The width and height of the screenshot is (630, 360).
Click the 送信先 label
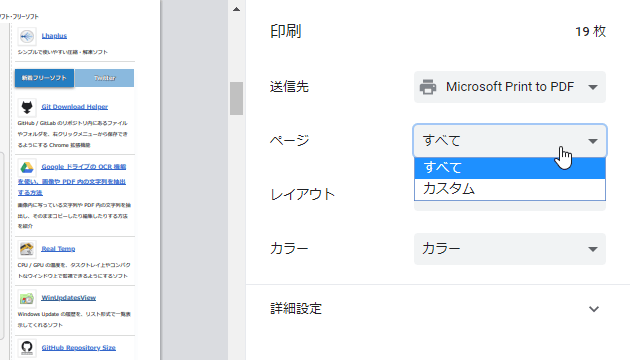pos(289,87)
